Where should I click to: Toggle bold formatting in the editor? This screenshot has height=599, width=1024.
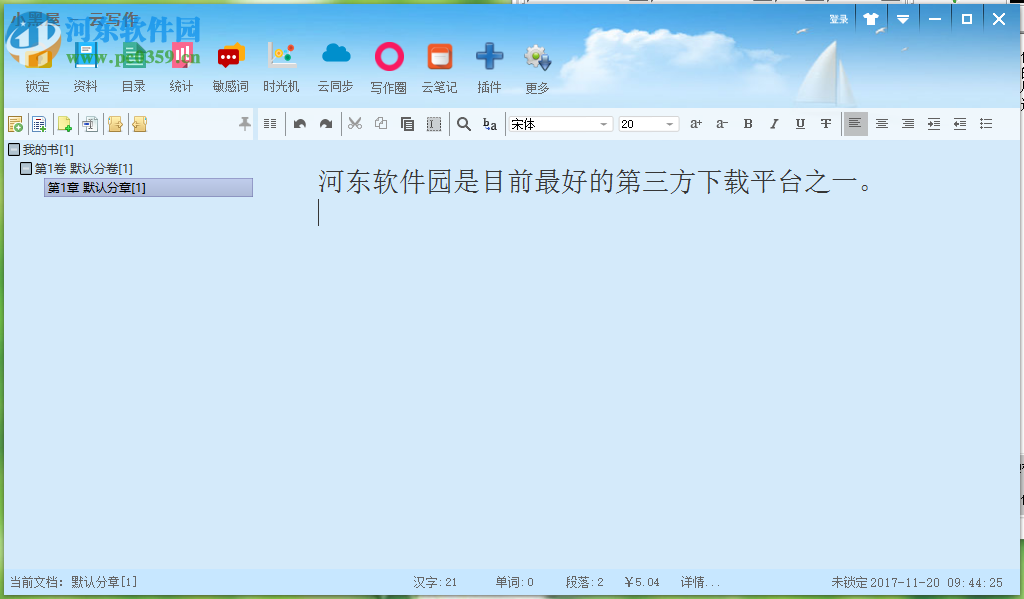click(748, 123)
